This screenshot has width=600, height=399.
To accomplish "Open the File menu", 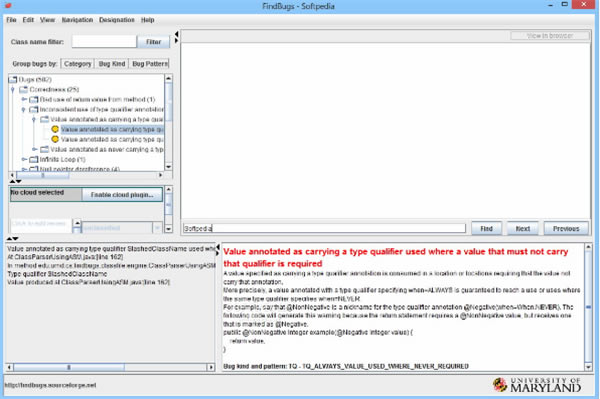I will pos(11,20).
